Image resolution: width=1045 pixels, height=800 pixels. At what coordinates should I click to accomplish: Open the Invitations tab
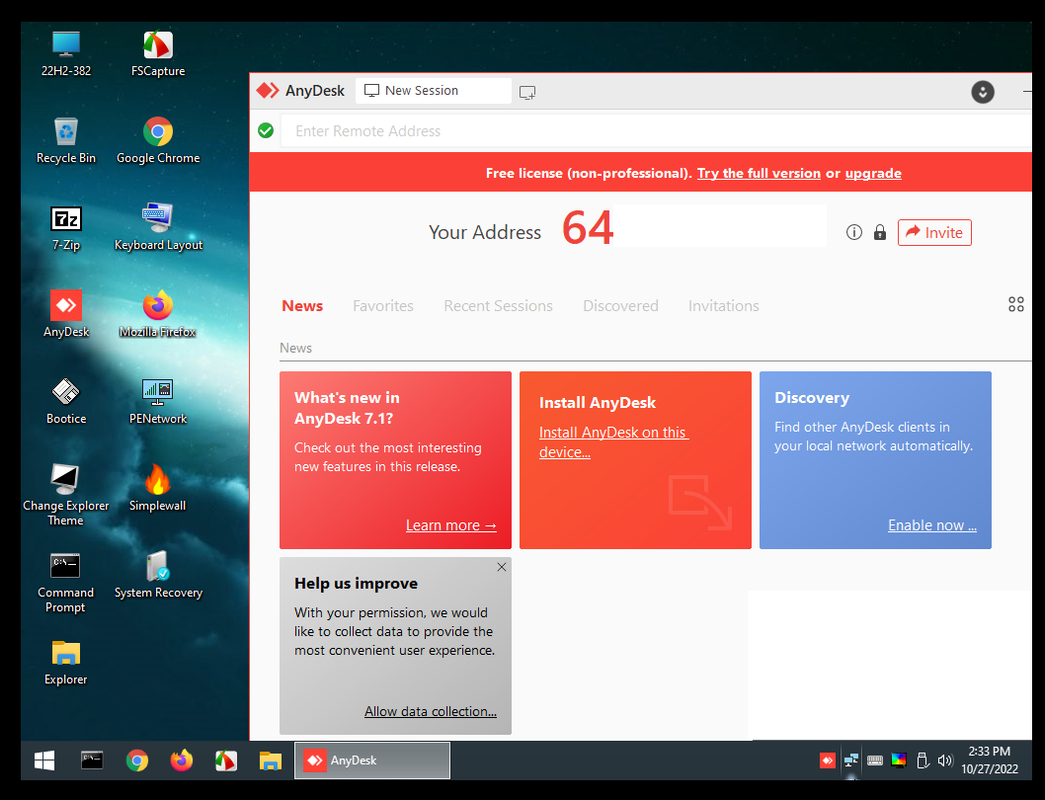[x=724, y=305]
